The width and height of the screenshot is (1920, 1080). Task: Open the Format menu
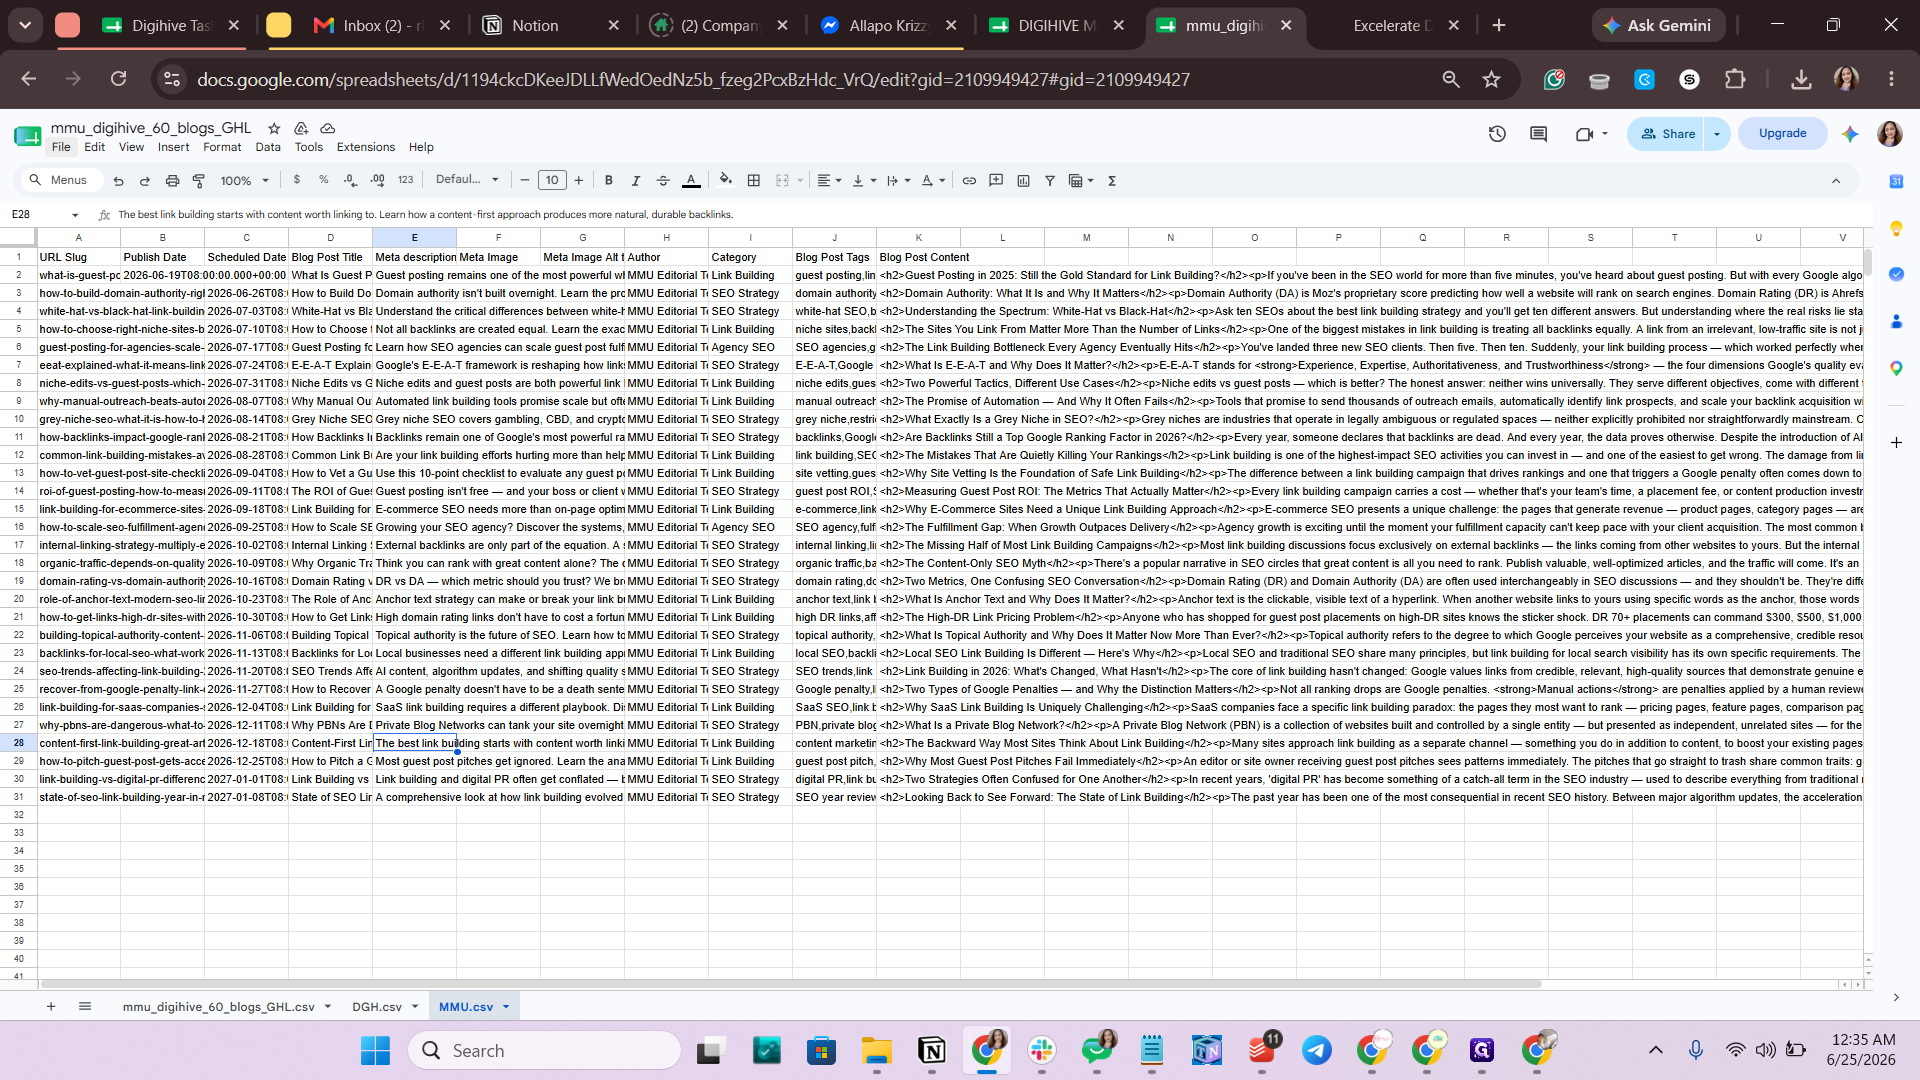click(222, 147)
